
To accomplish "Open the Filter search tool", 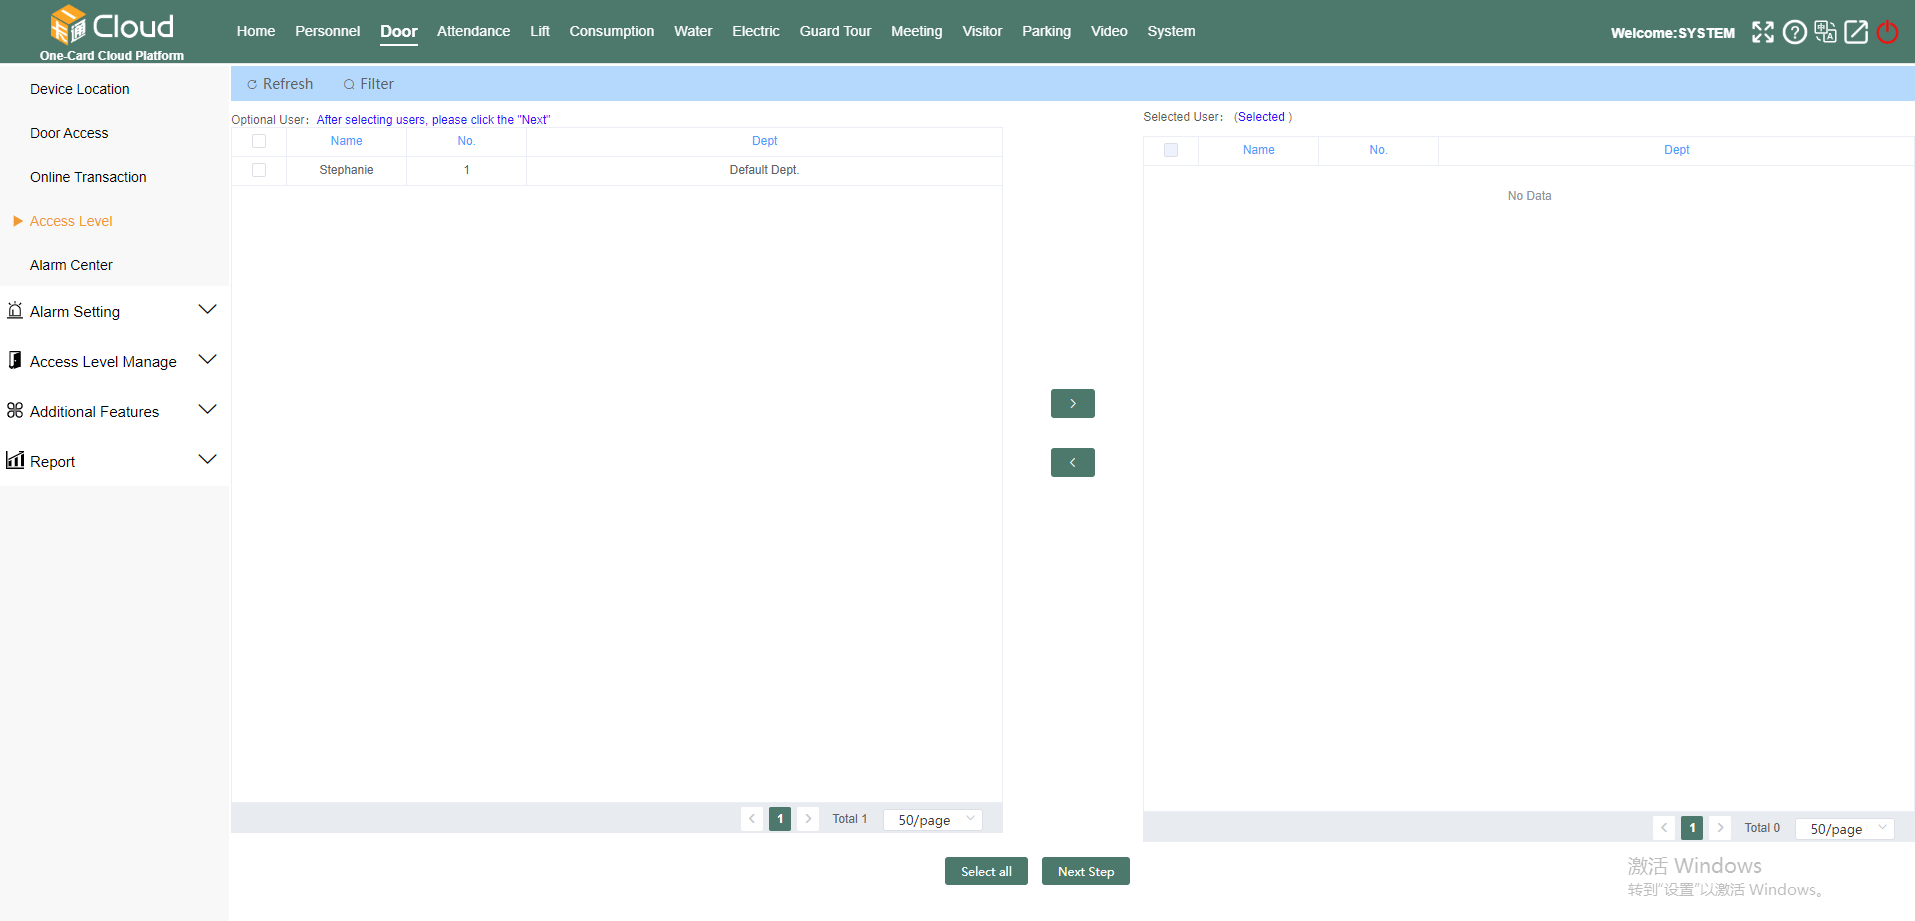I will (368, 84).
